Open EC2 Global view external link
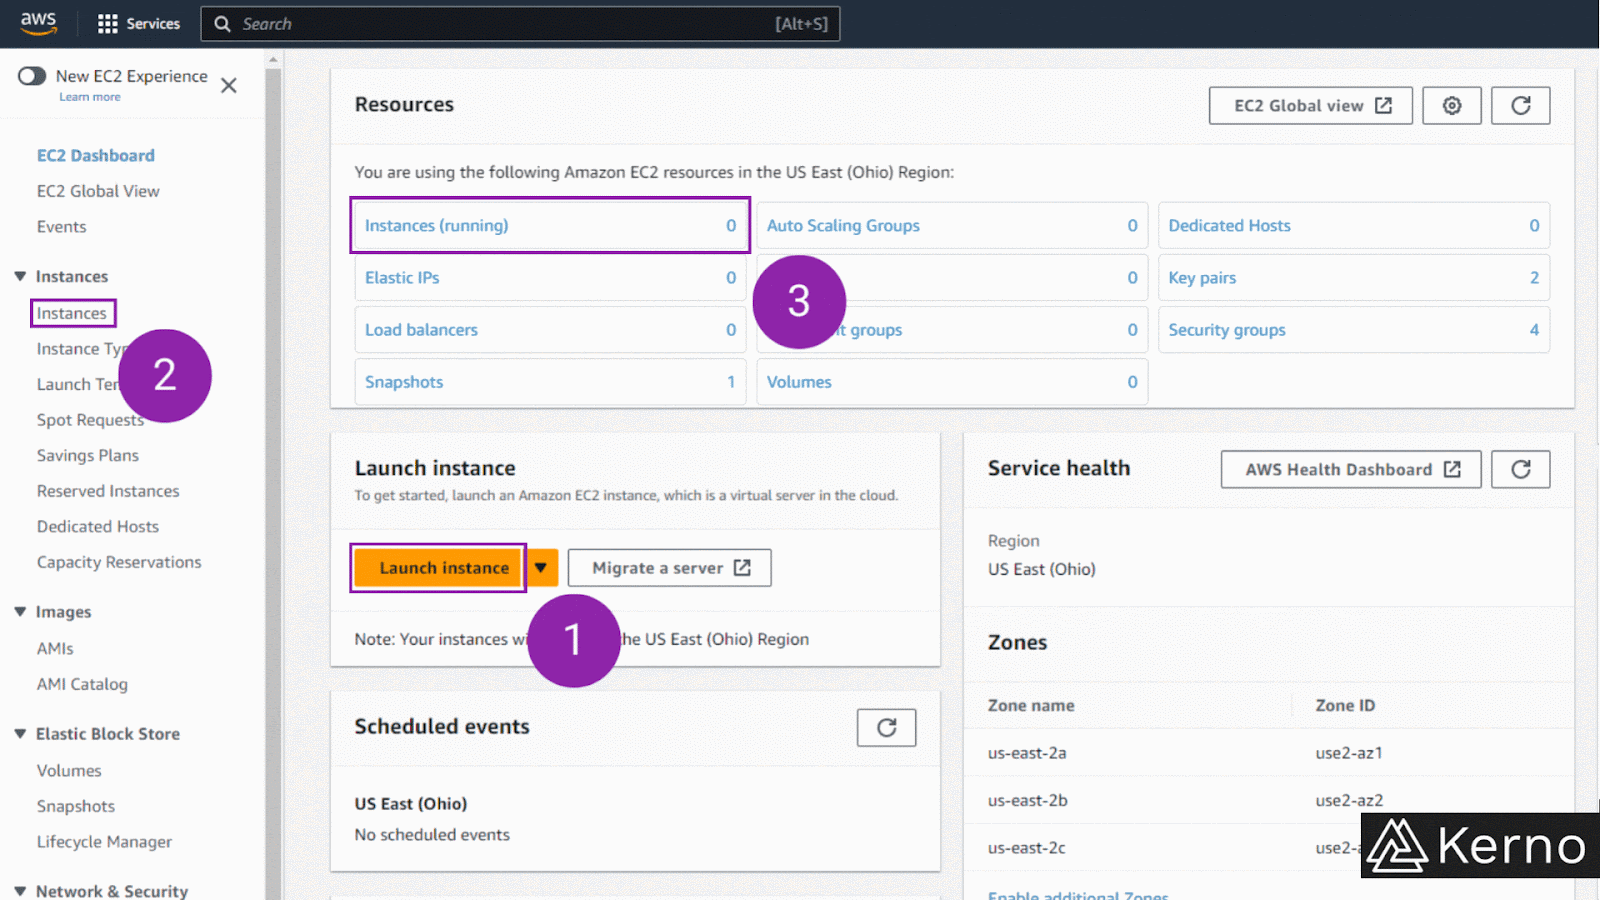The width and height of the screenshot is (1600, 900). coord(1310,105)
